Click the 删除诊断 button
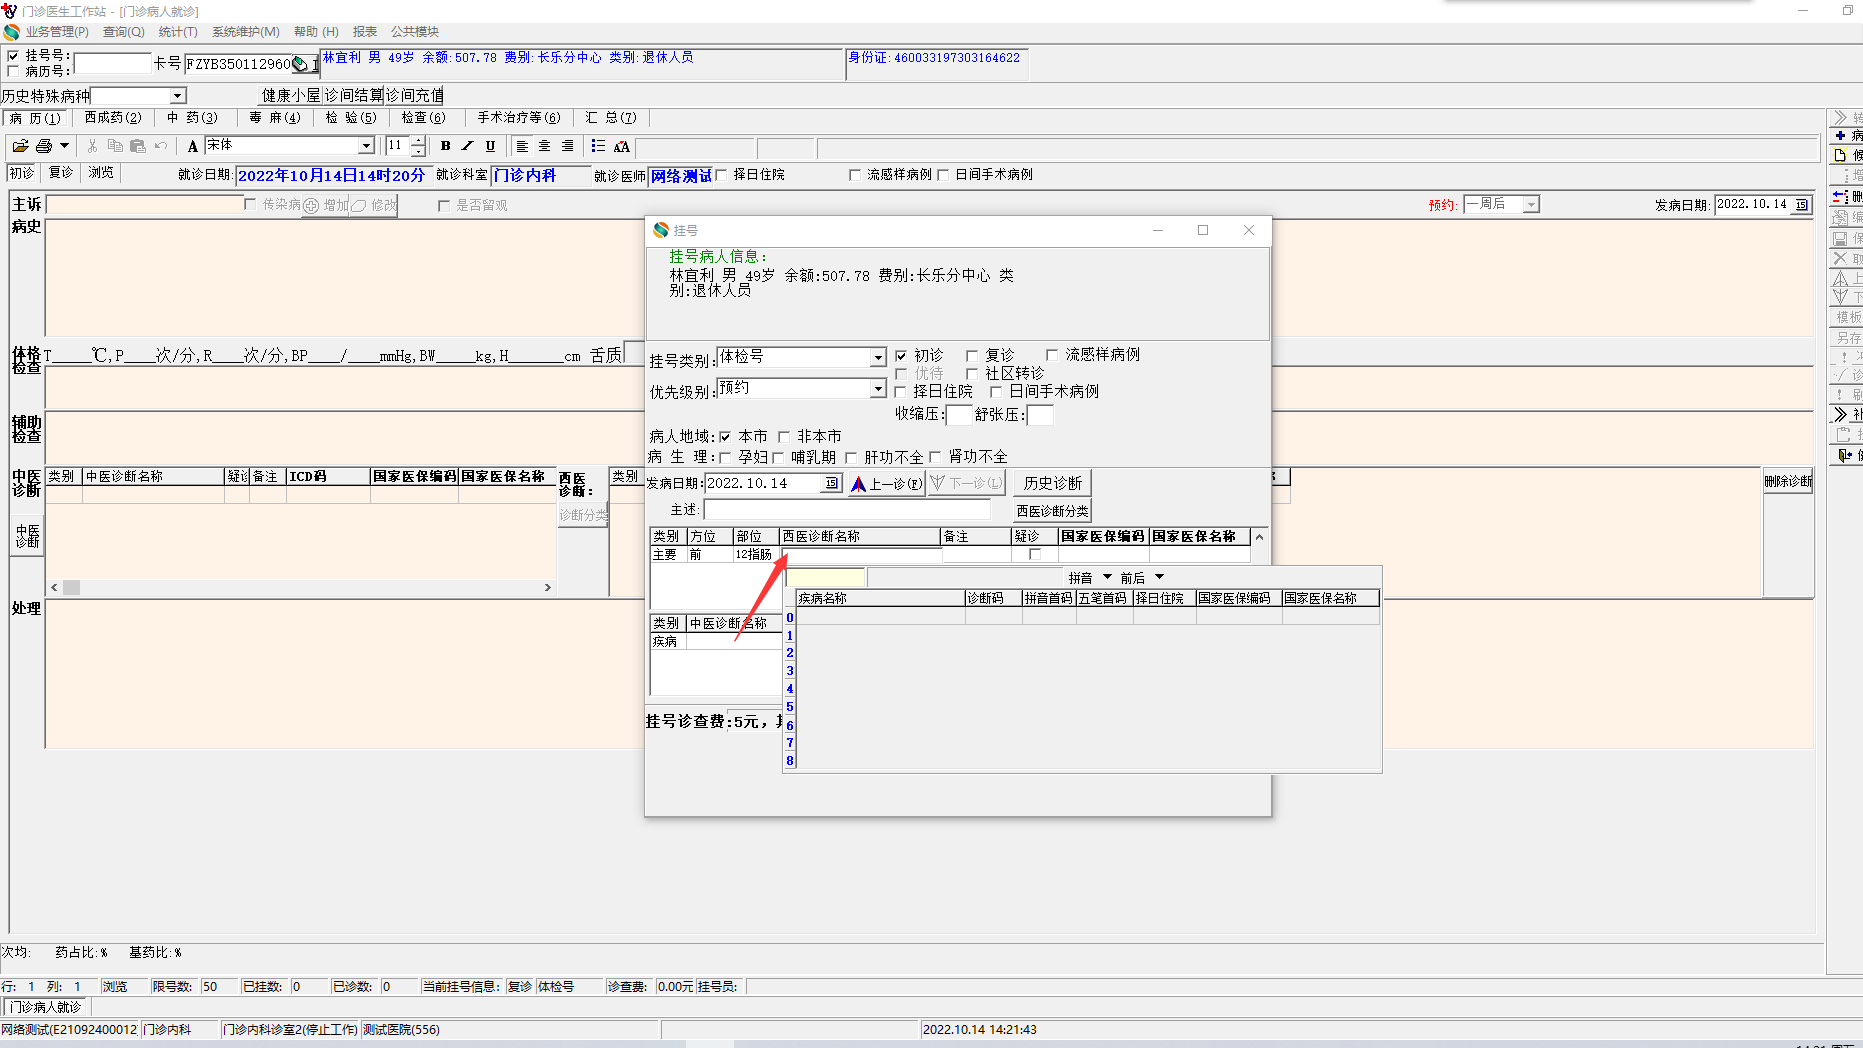 coord(1788,481)
